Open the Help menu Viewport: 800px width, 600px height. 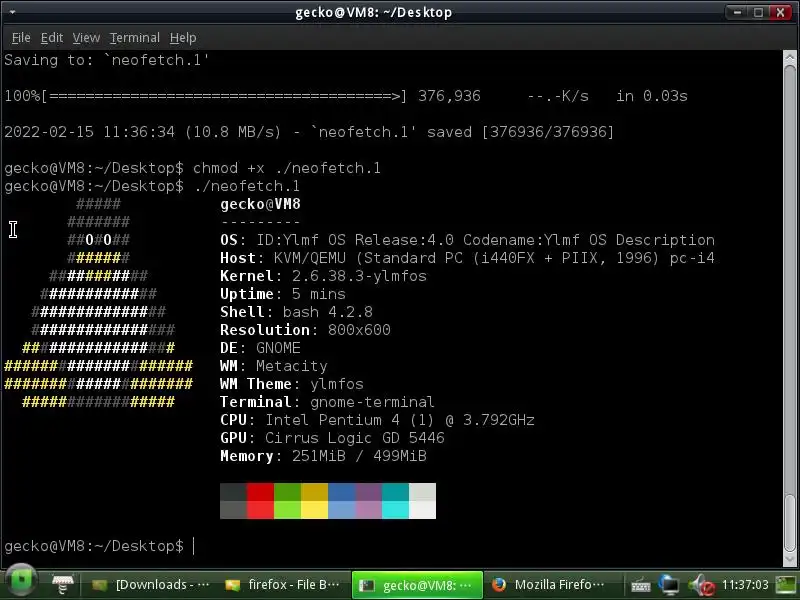pos(183,38)
